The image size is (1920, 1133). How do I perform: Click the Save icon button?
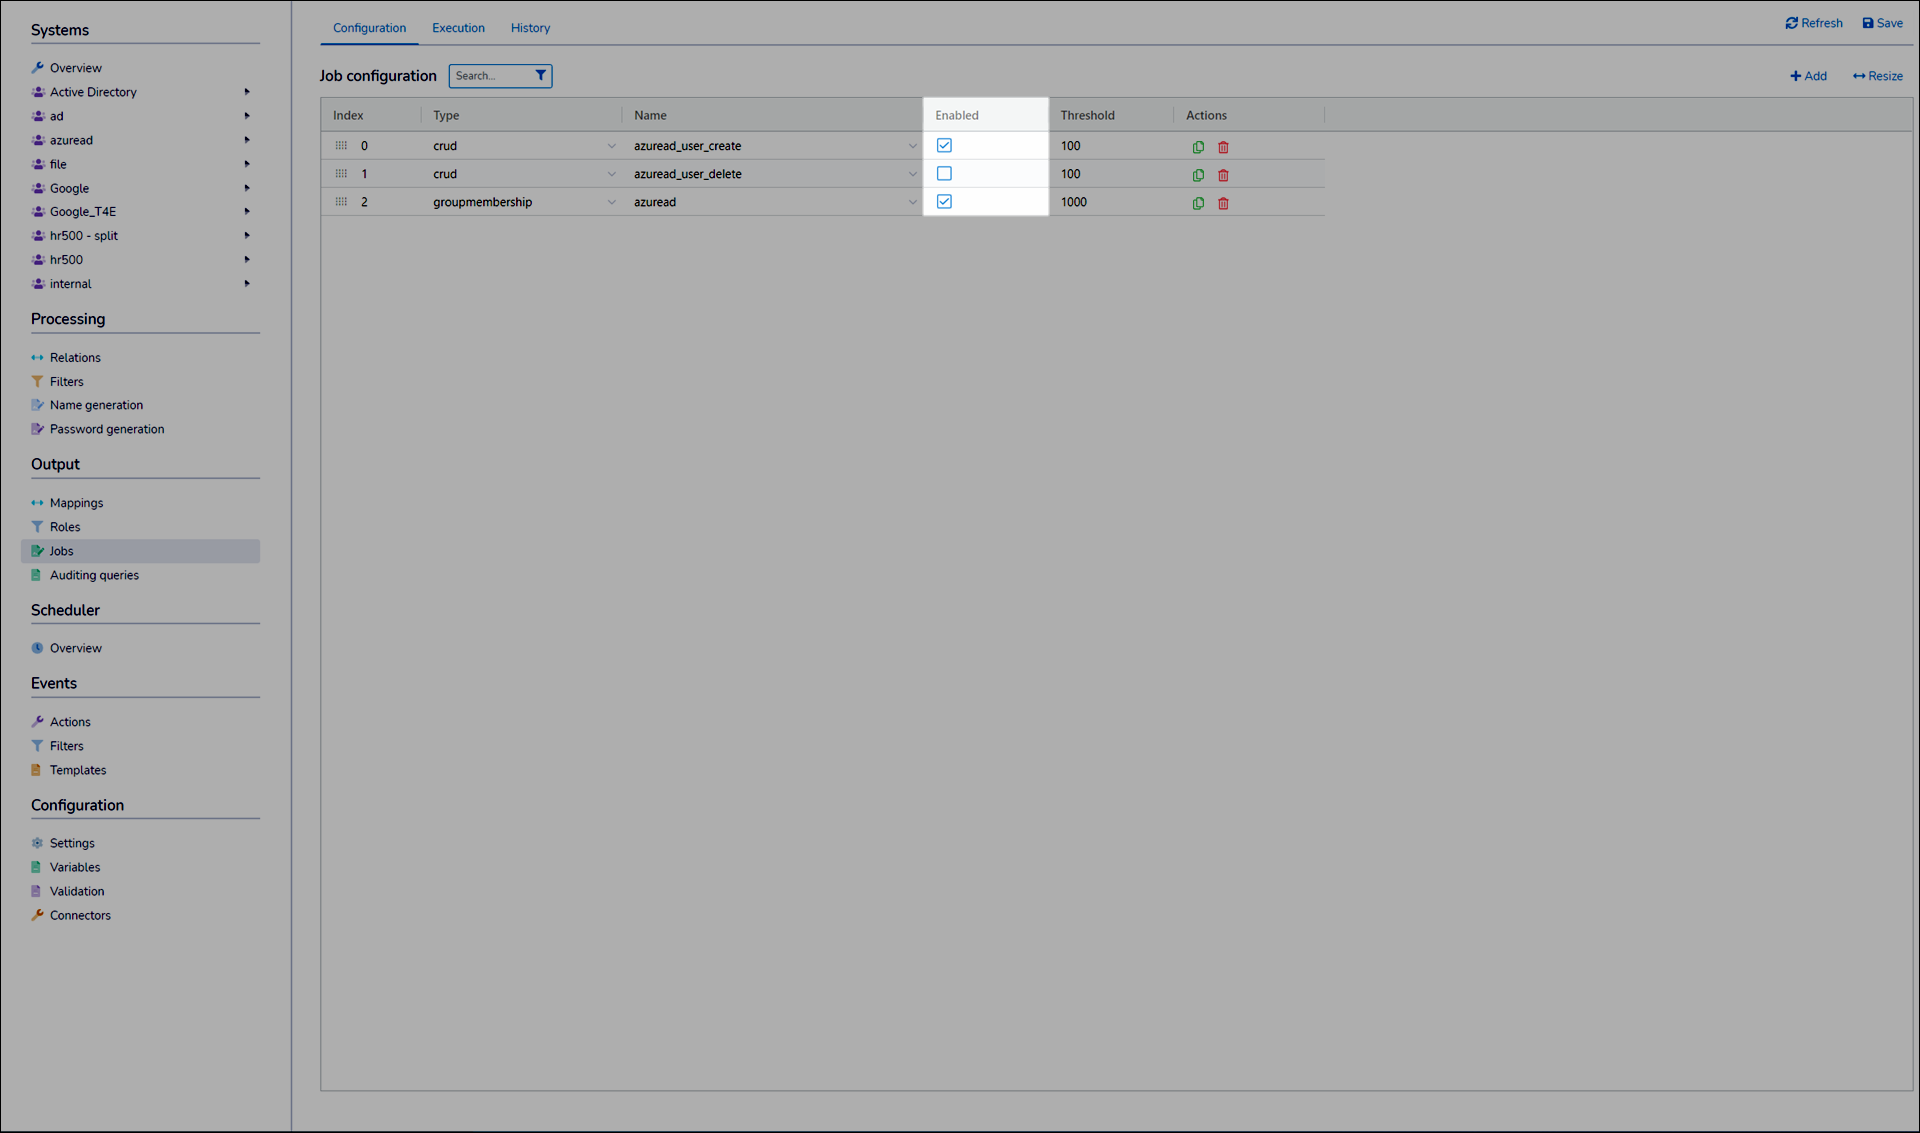1867,23
